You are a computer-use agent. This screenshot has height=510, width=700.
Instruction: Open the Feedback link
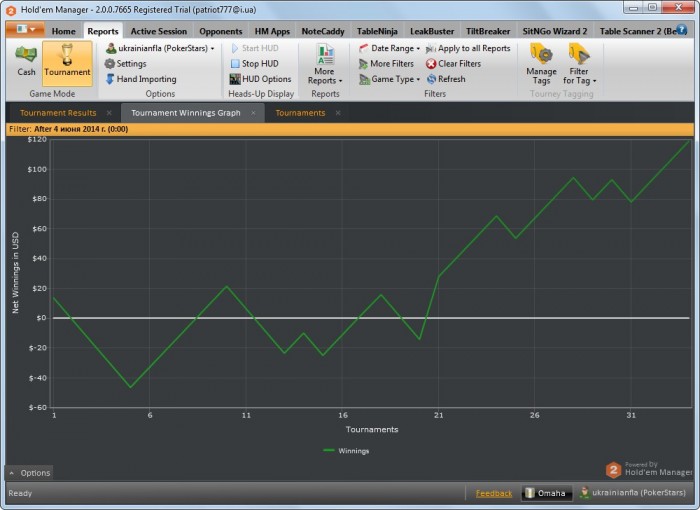coord(494,493)
